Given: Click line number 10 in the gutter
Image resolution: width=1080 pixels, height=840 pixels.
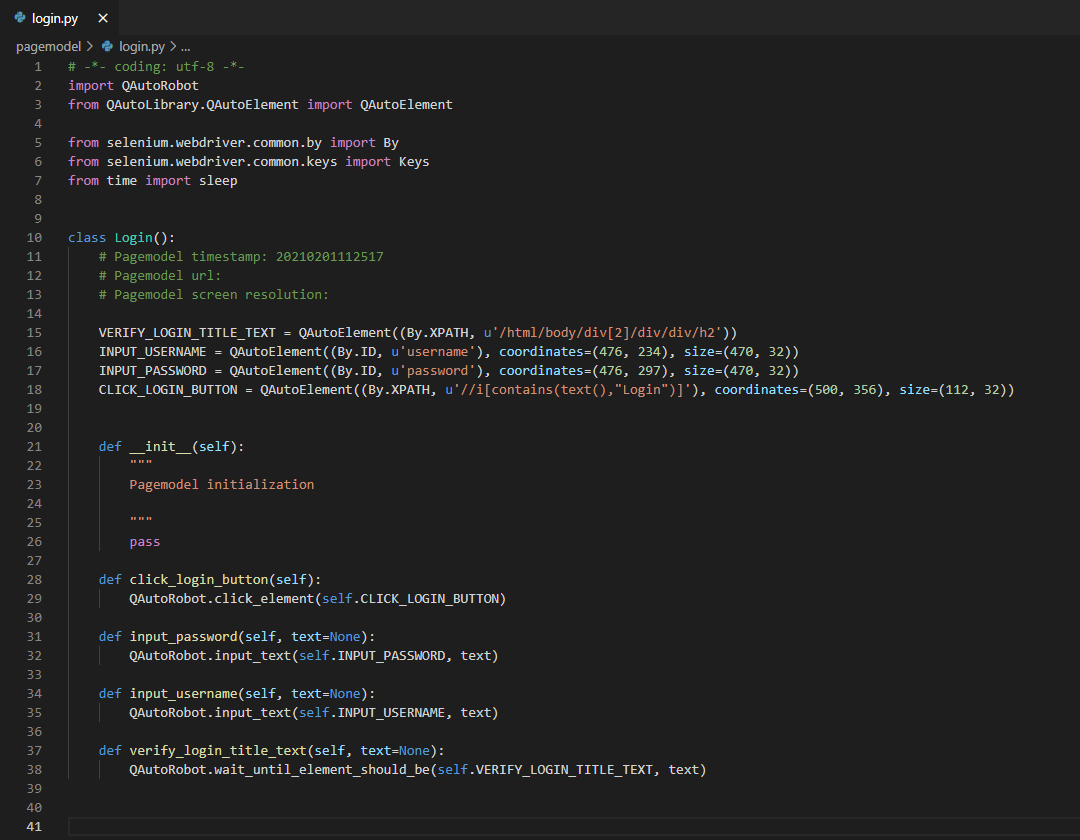Looking at the screenshot, I should click(34, 238).
